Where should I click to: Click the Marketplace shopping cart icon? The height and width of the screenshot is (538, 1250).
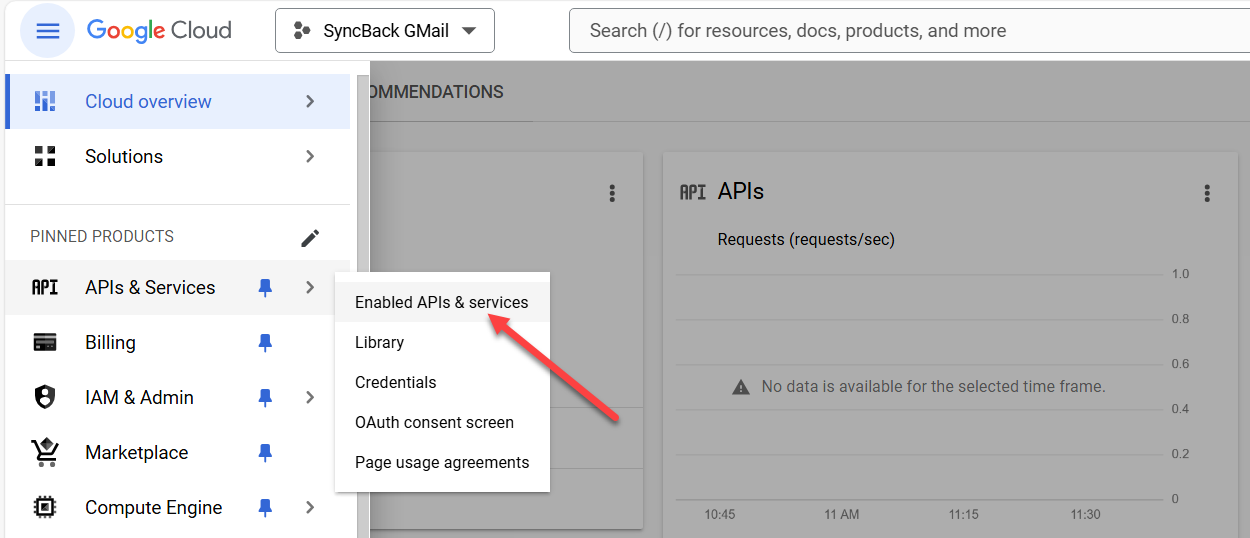coord(45,452)
